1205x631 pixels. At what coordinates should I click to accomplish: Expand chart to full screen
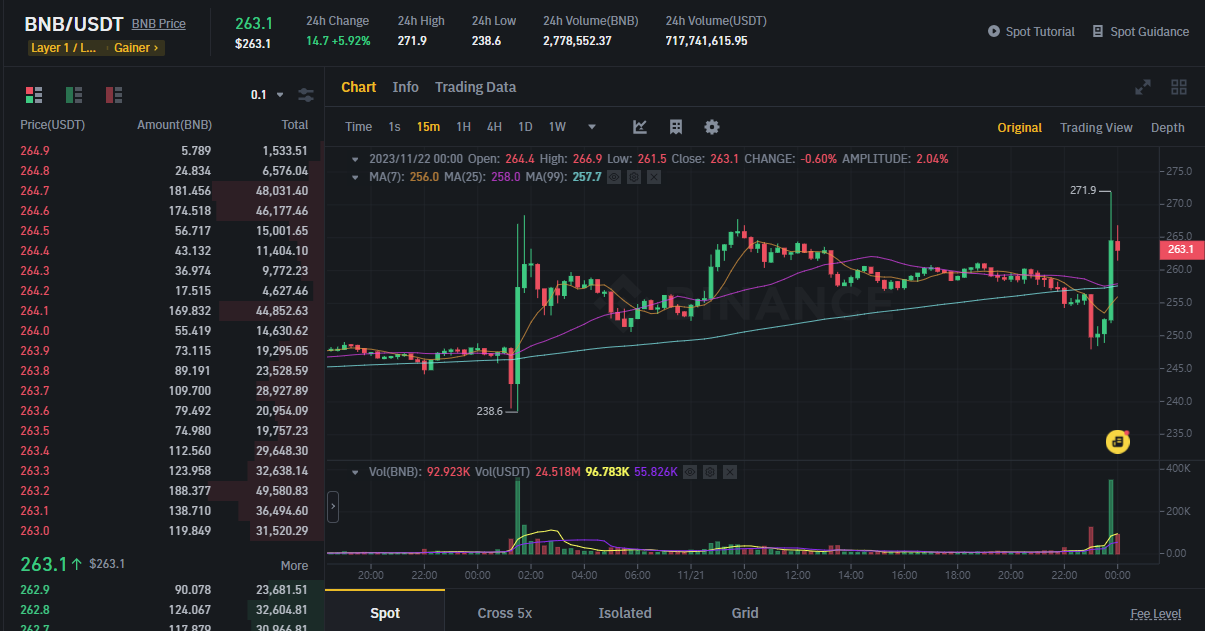(1143, 87)
